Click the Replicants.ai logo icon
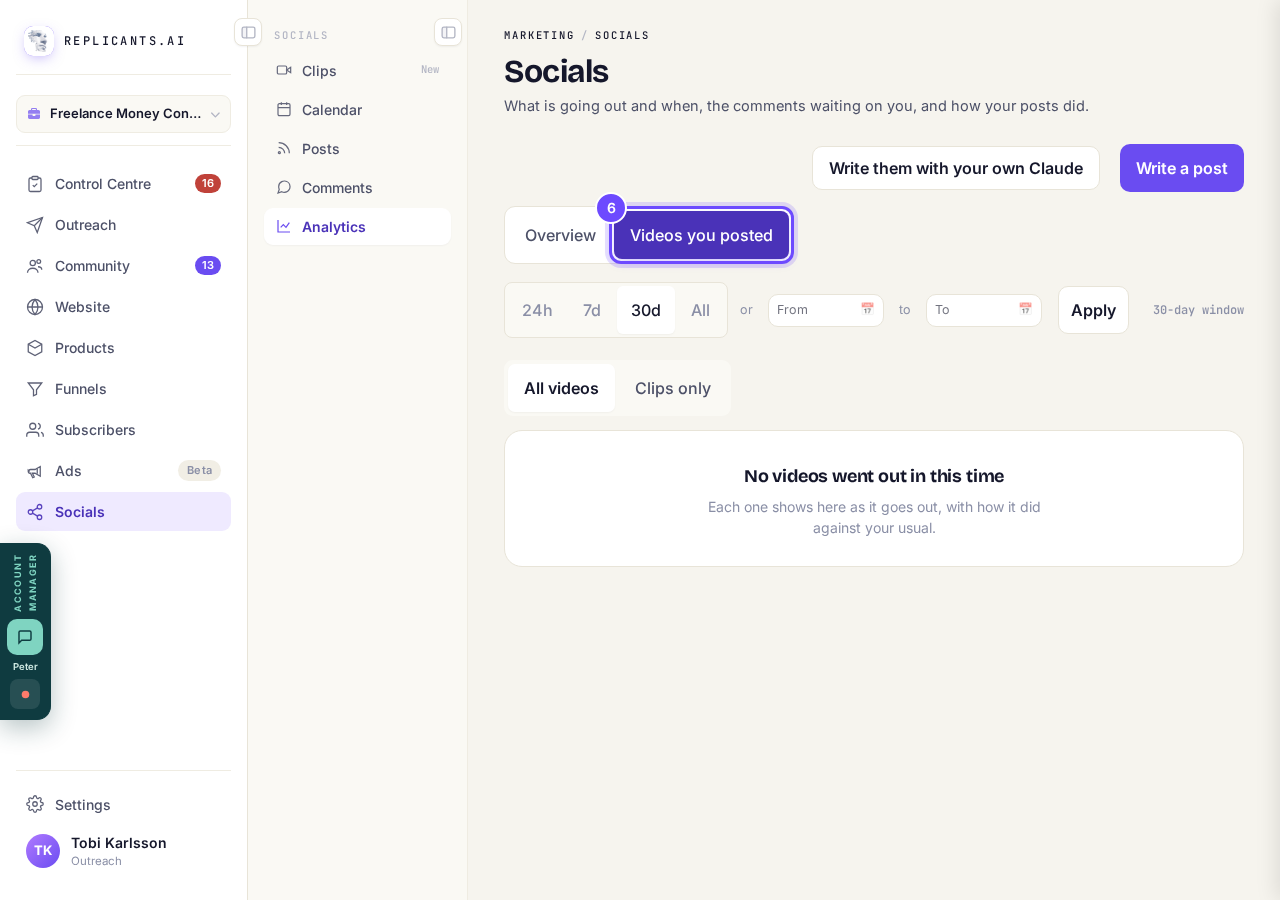 click(x=39, y=41)
